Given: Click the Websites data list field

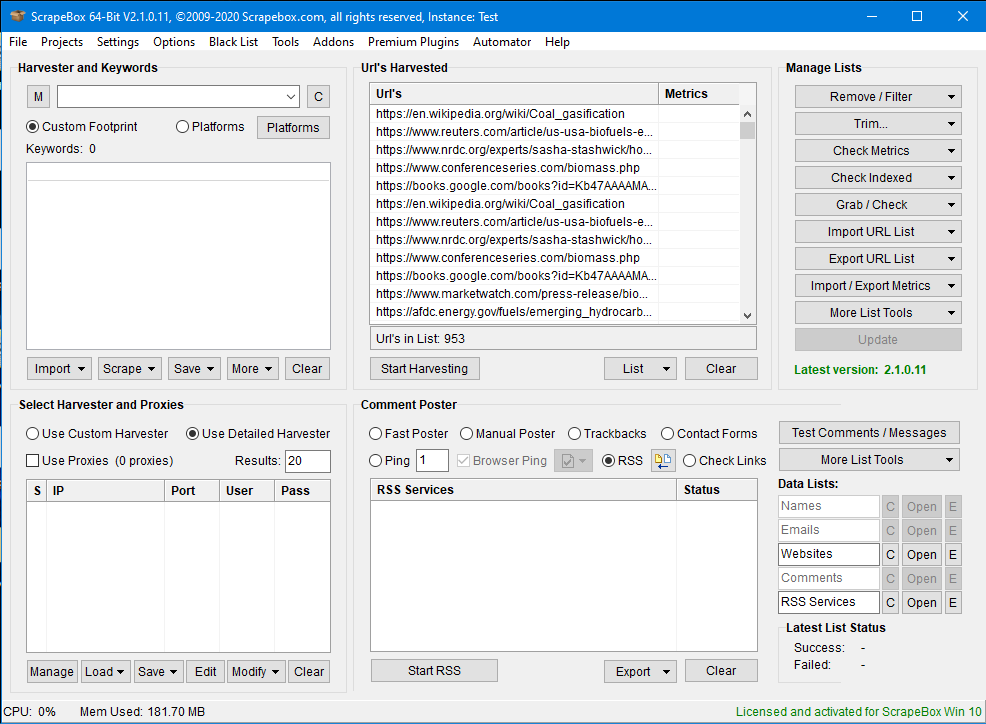Looking at the screenshot, I should point(829,554).
